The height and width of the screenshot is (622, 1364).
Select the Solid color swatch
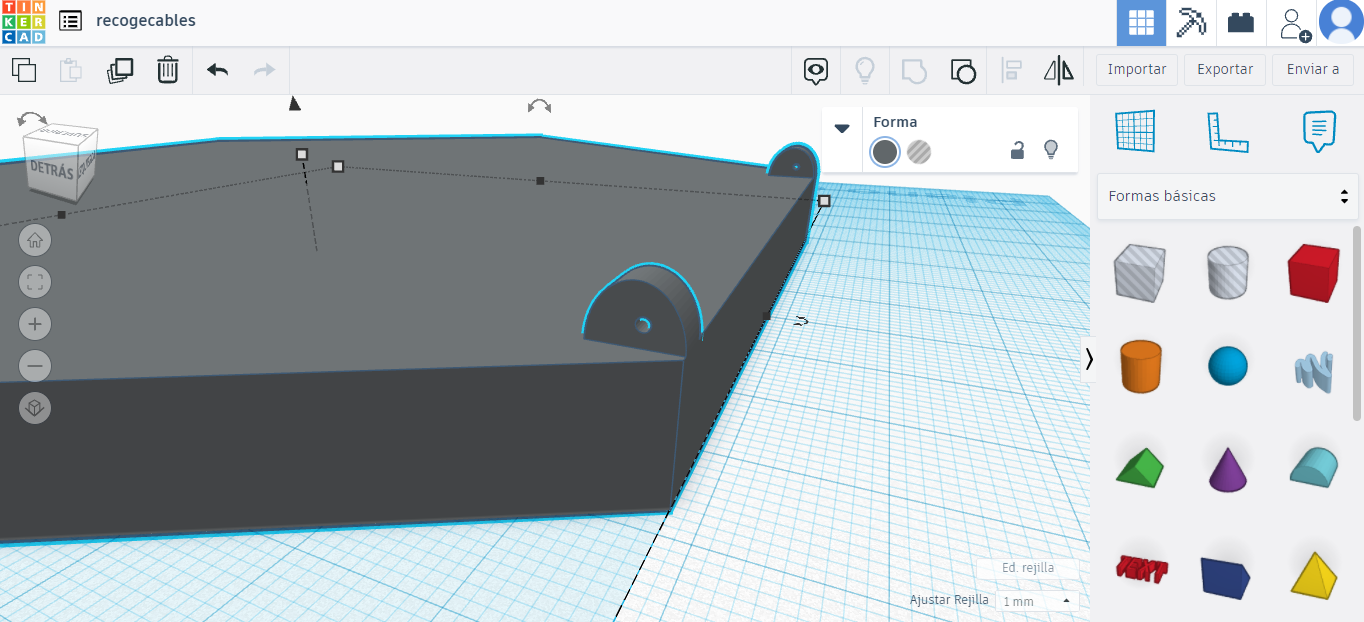[x=885, y=152]
